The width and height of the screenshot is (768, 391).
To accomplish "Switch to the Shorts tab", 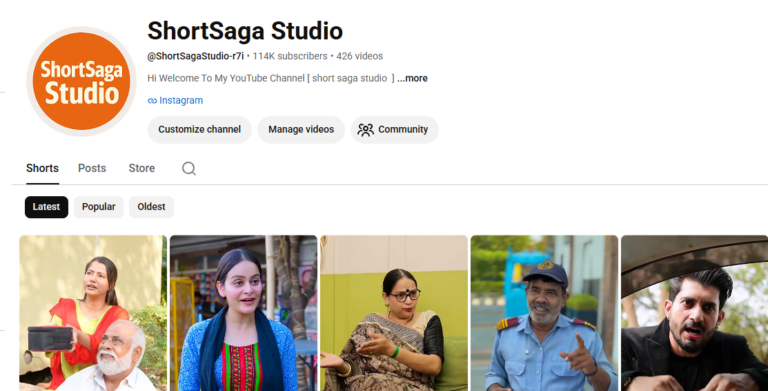I will point(43,169).
